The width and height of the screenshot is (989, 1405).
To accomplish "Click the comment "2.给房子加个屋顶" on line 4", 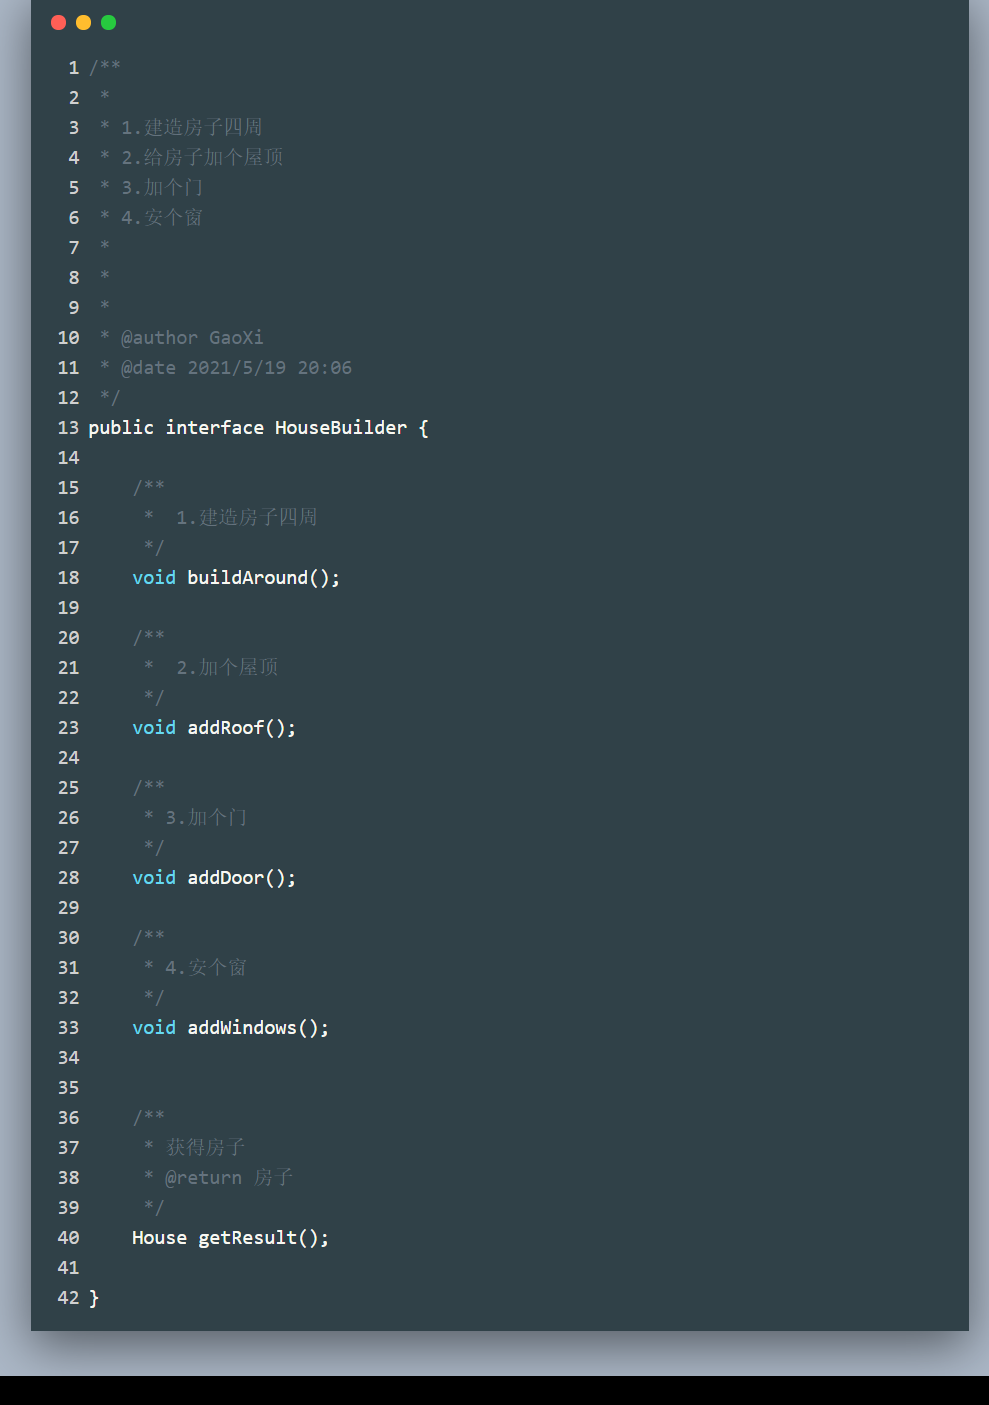I will pyautogui.click(x=202, y=157).
